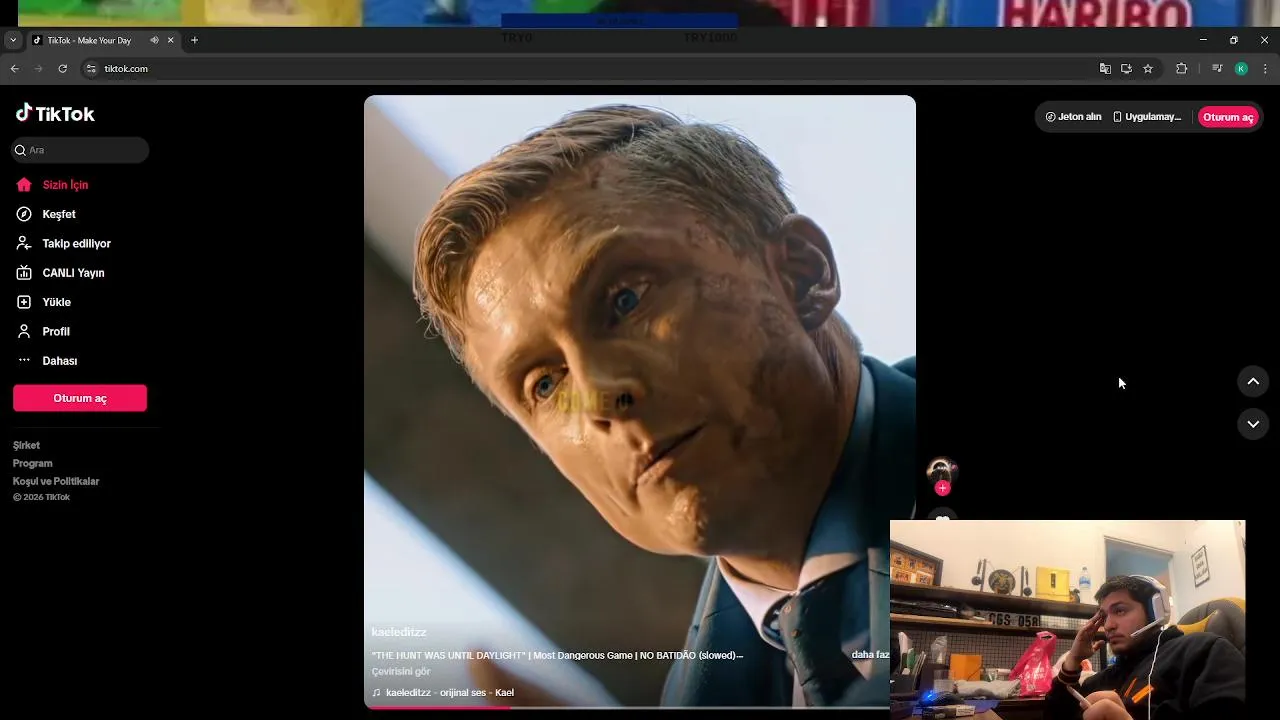The height and width of the screenshot is (720, 1280).
Task: Click the tiktok.com address bar
Action: (x=590, y=69)
